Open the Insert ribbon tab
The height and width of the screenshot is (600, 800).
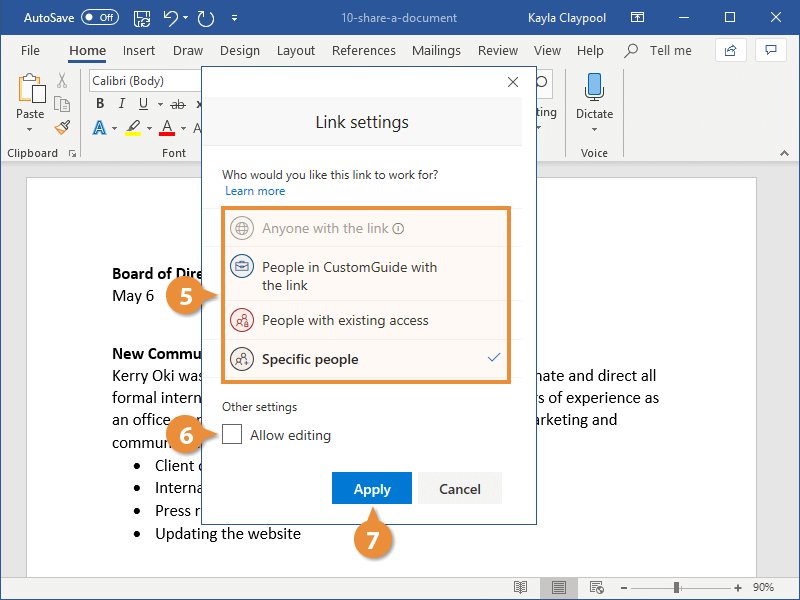[139, 51]
